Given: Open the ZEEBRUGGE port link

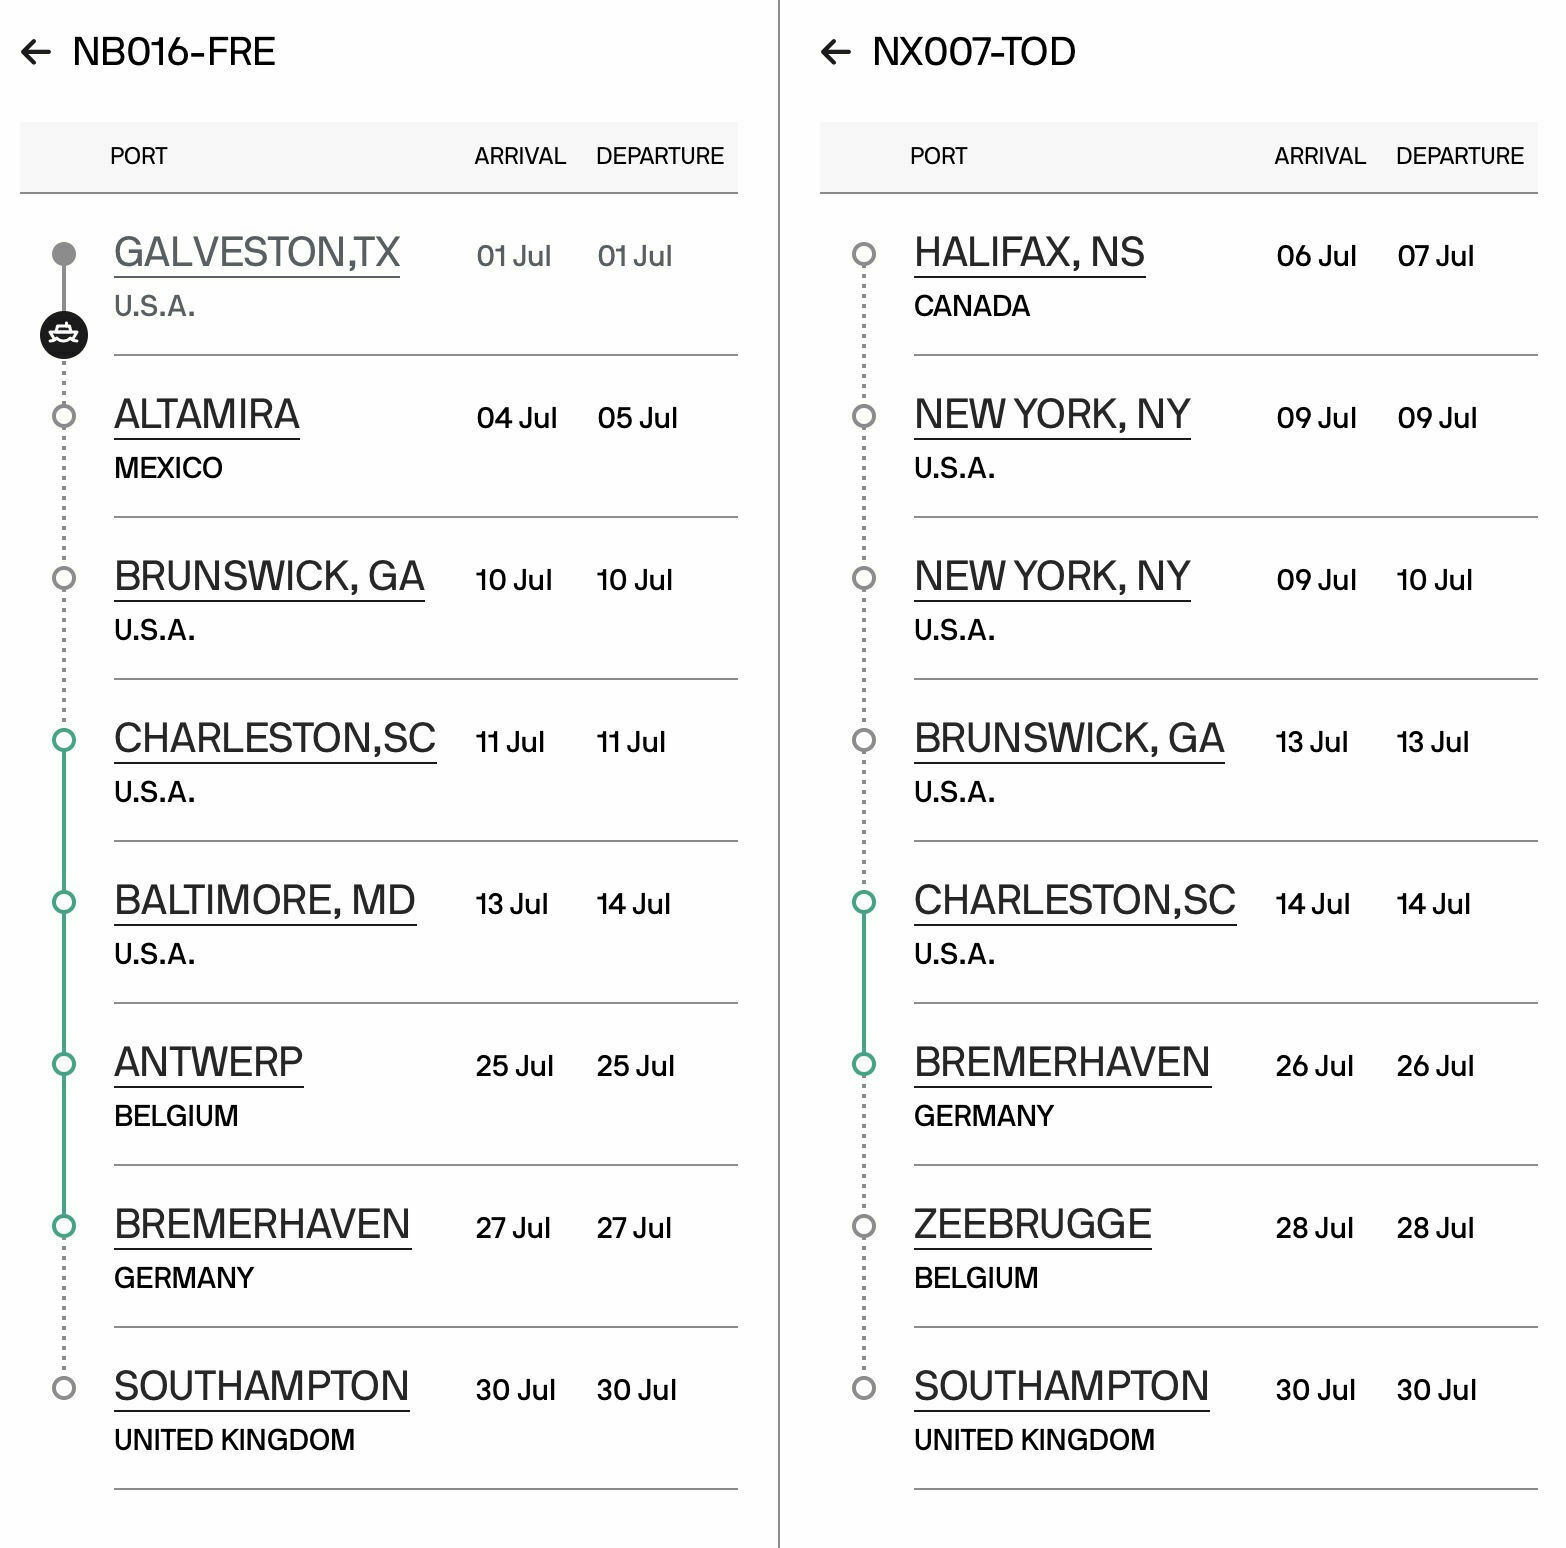Looking at the screenshot, I should pos(1032,1225).
